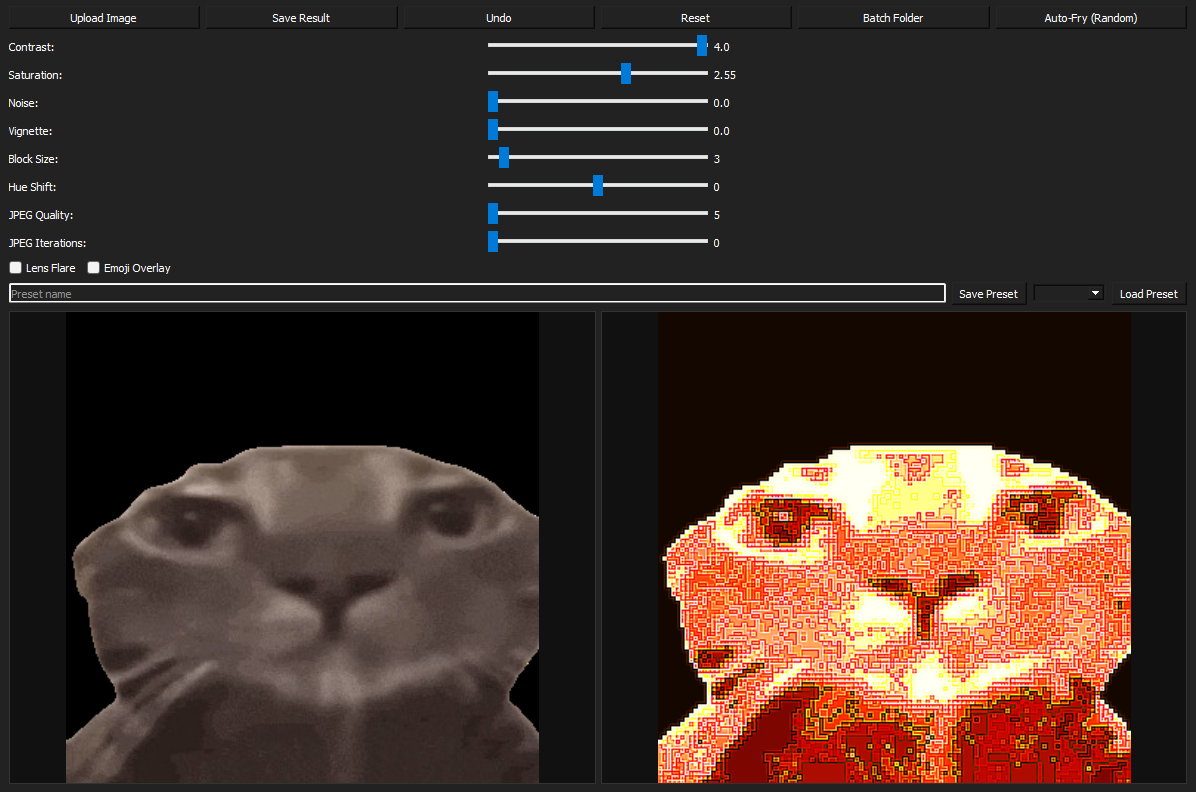Click the JPEG Quality value 5
This screenshot has width=1196, height=792.
point(716,215)
